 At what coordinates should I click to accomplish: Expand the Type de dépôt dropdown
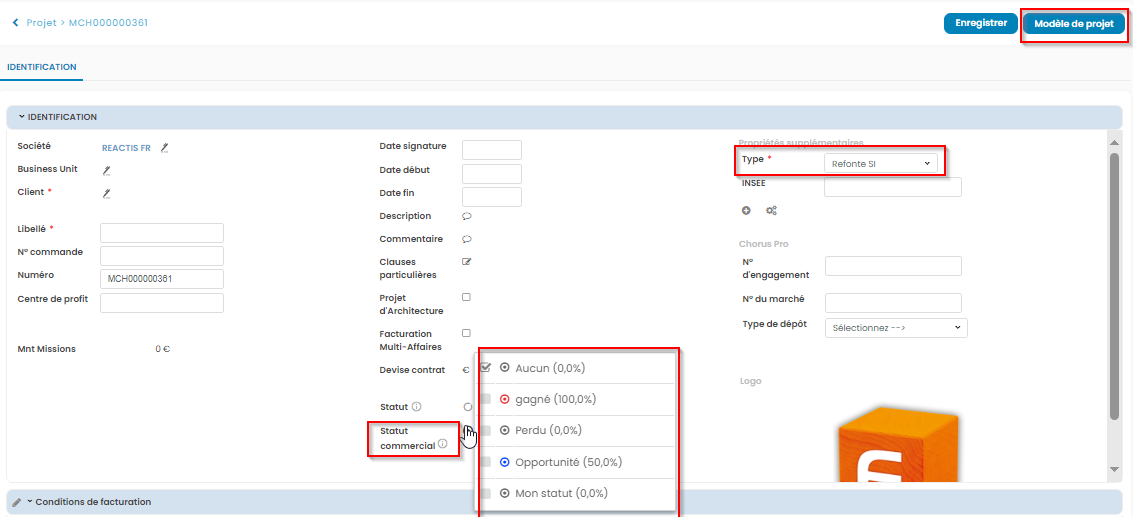pyautogui.click(x=896, y=327)
